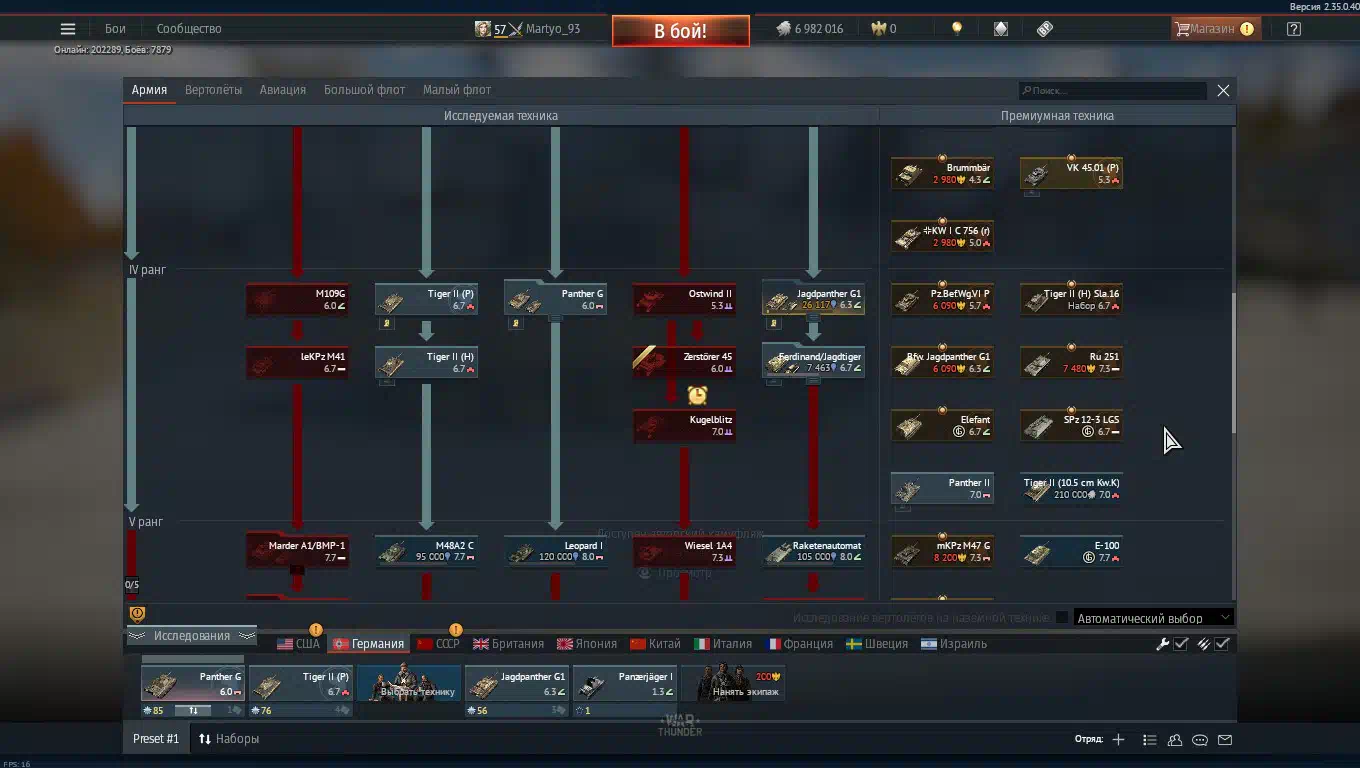Click the Поиск search field
The image size is (1360, 768).
pos(1112,90)
